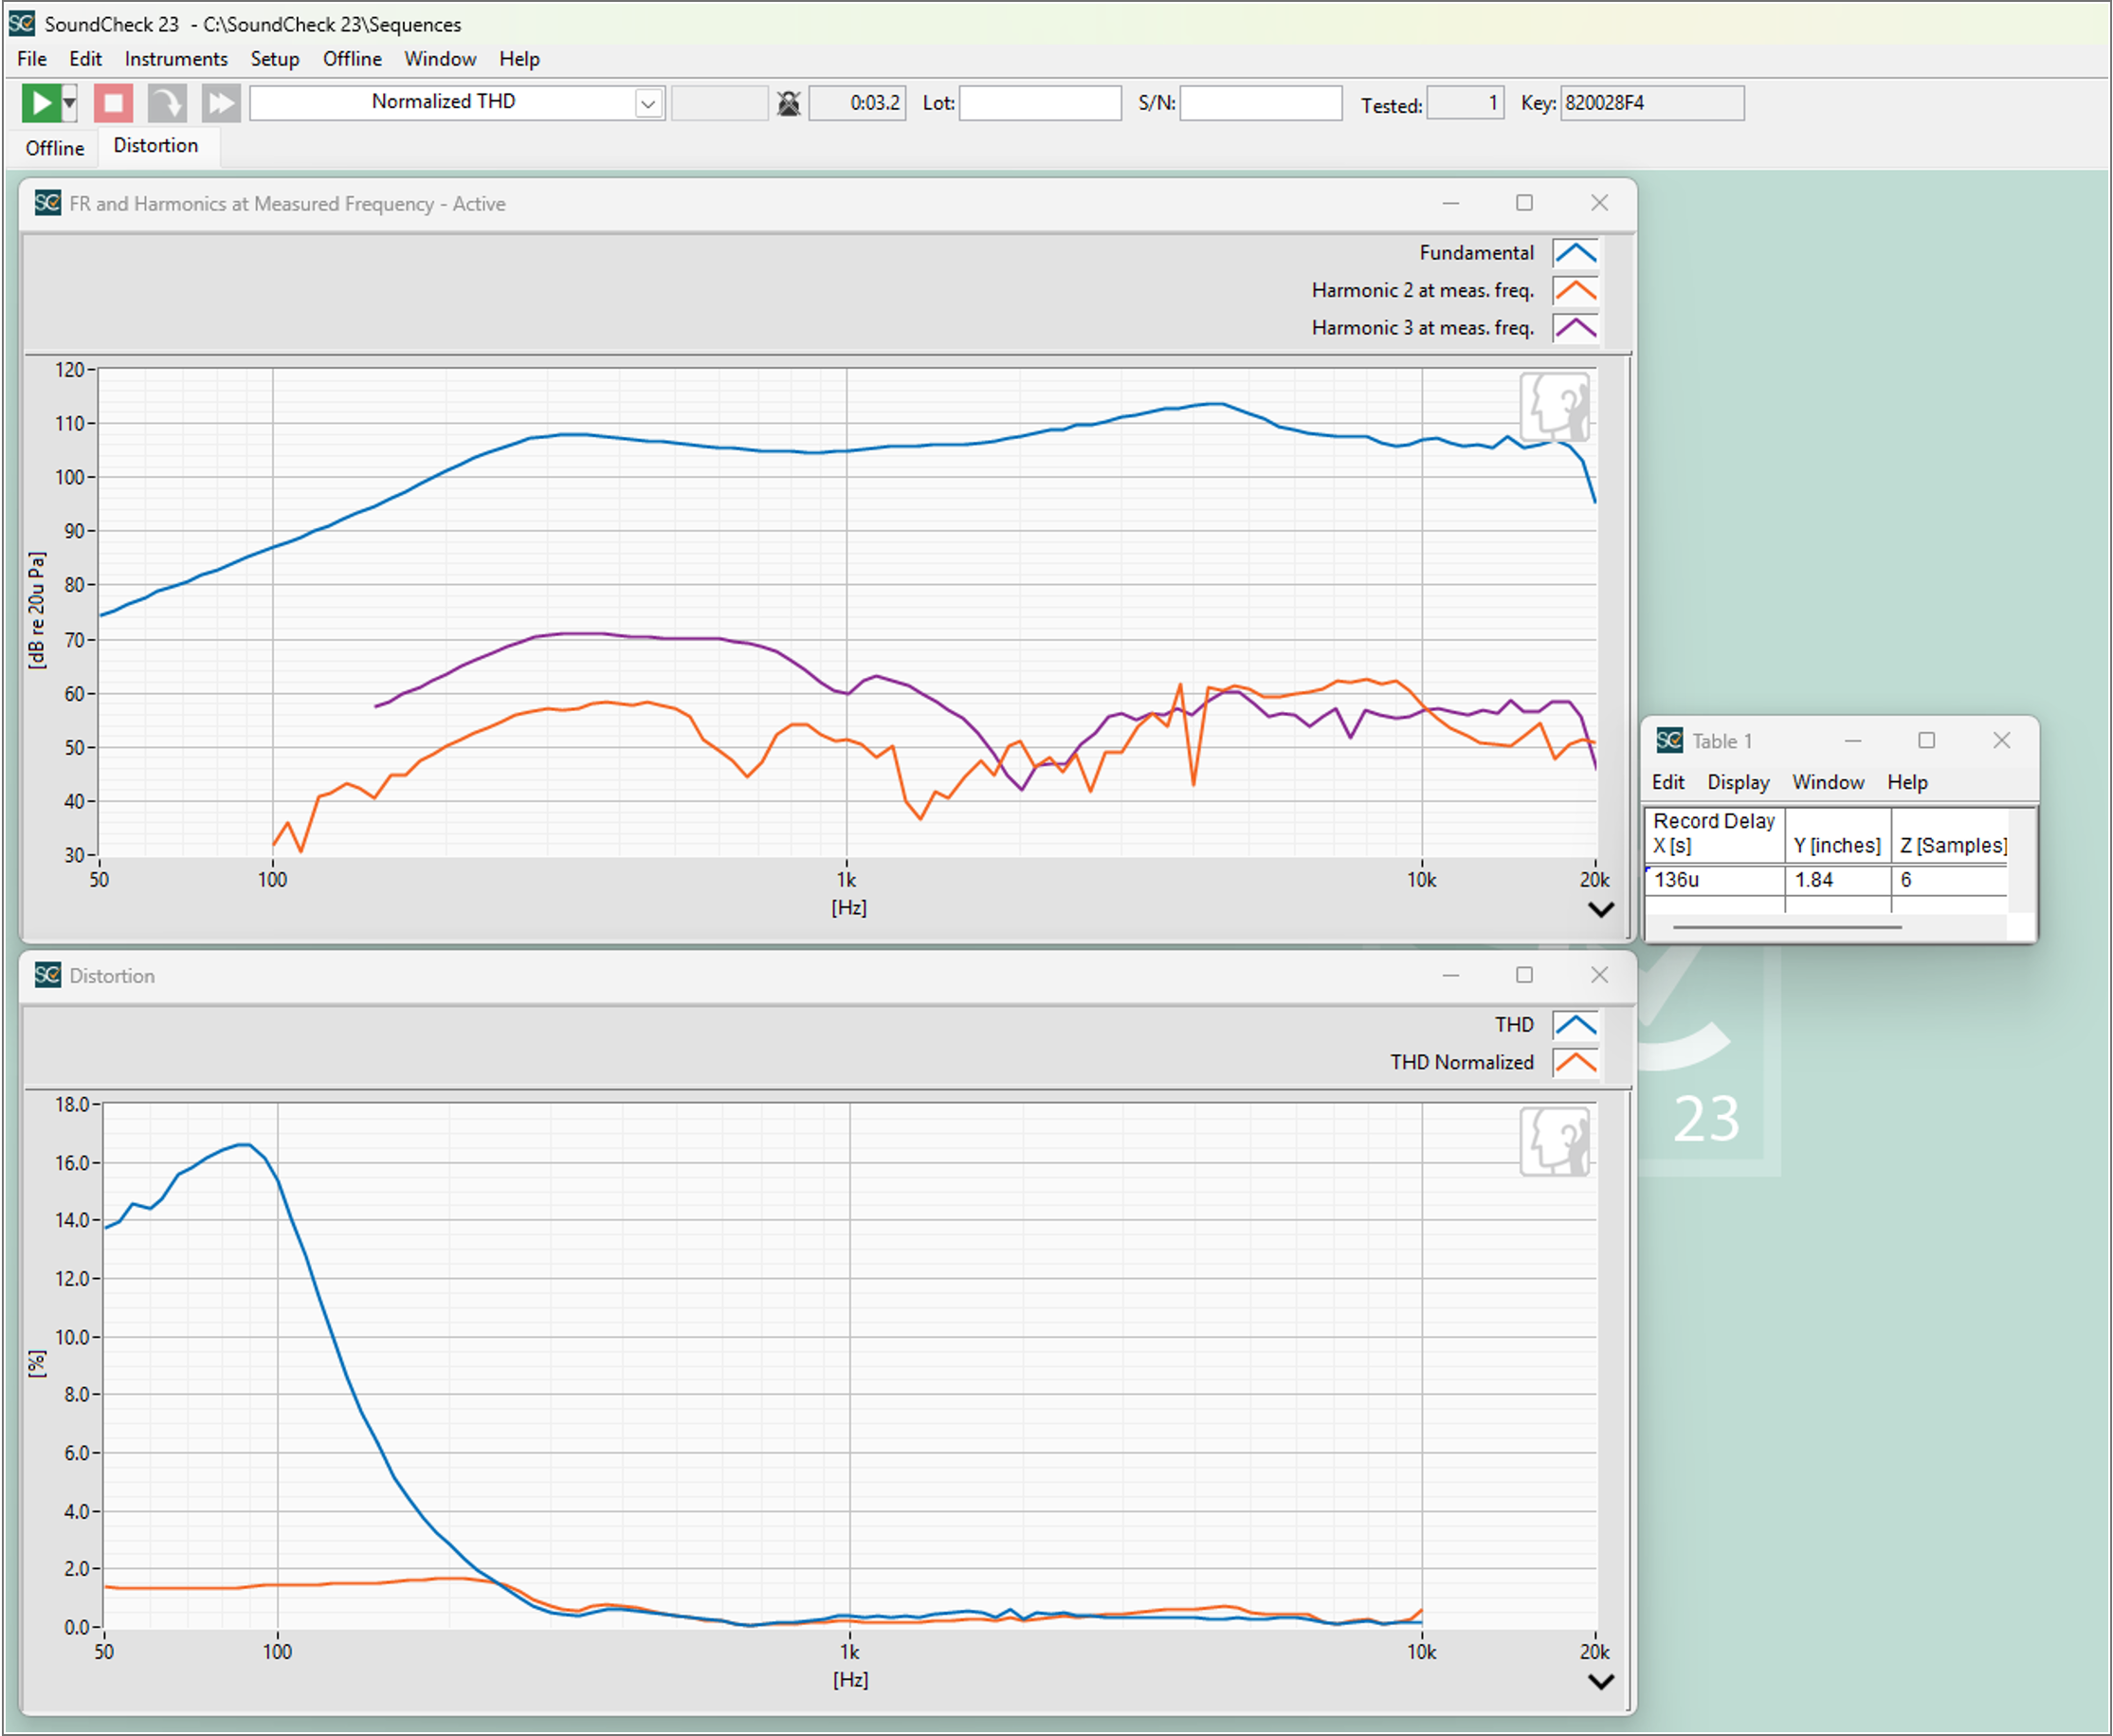2113x1736 pixels.
Task: Maximize the Table 1 window
Action: [x=1926, y=741]
